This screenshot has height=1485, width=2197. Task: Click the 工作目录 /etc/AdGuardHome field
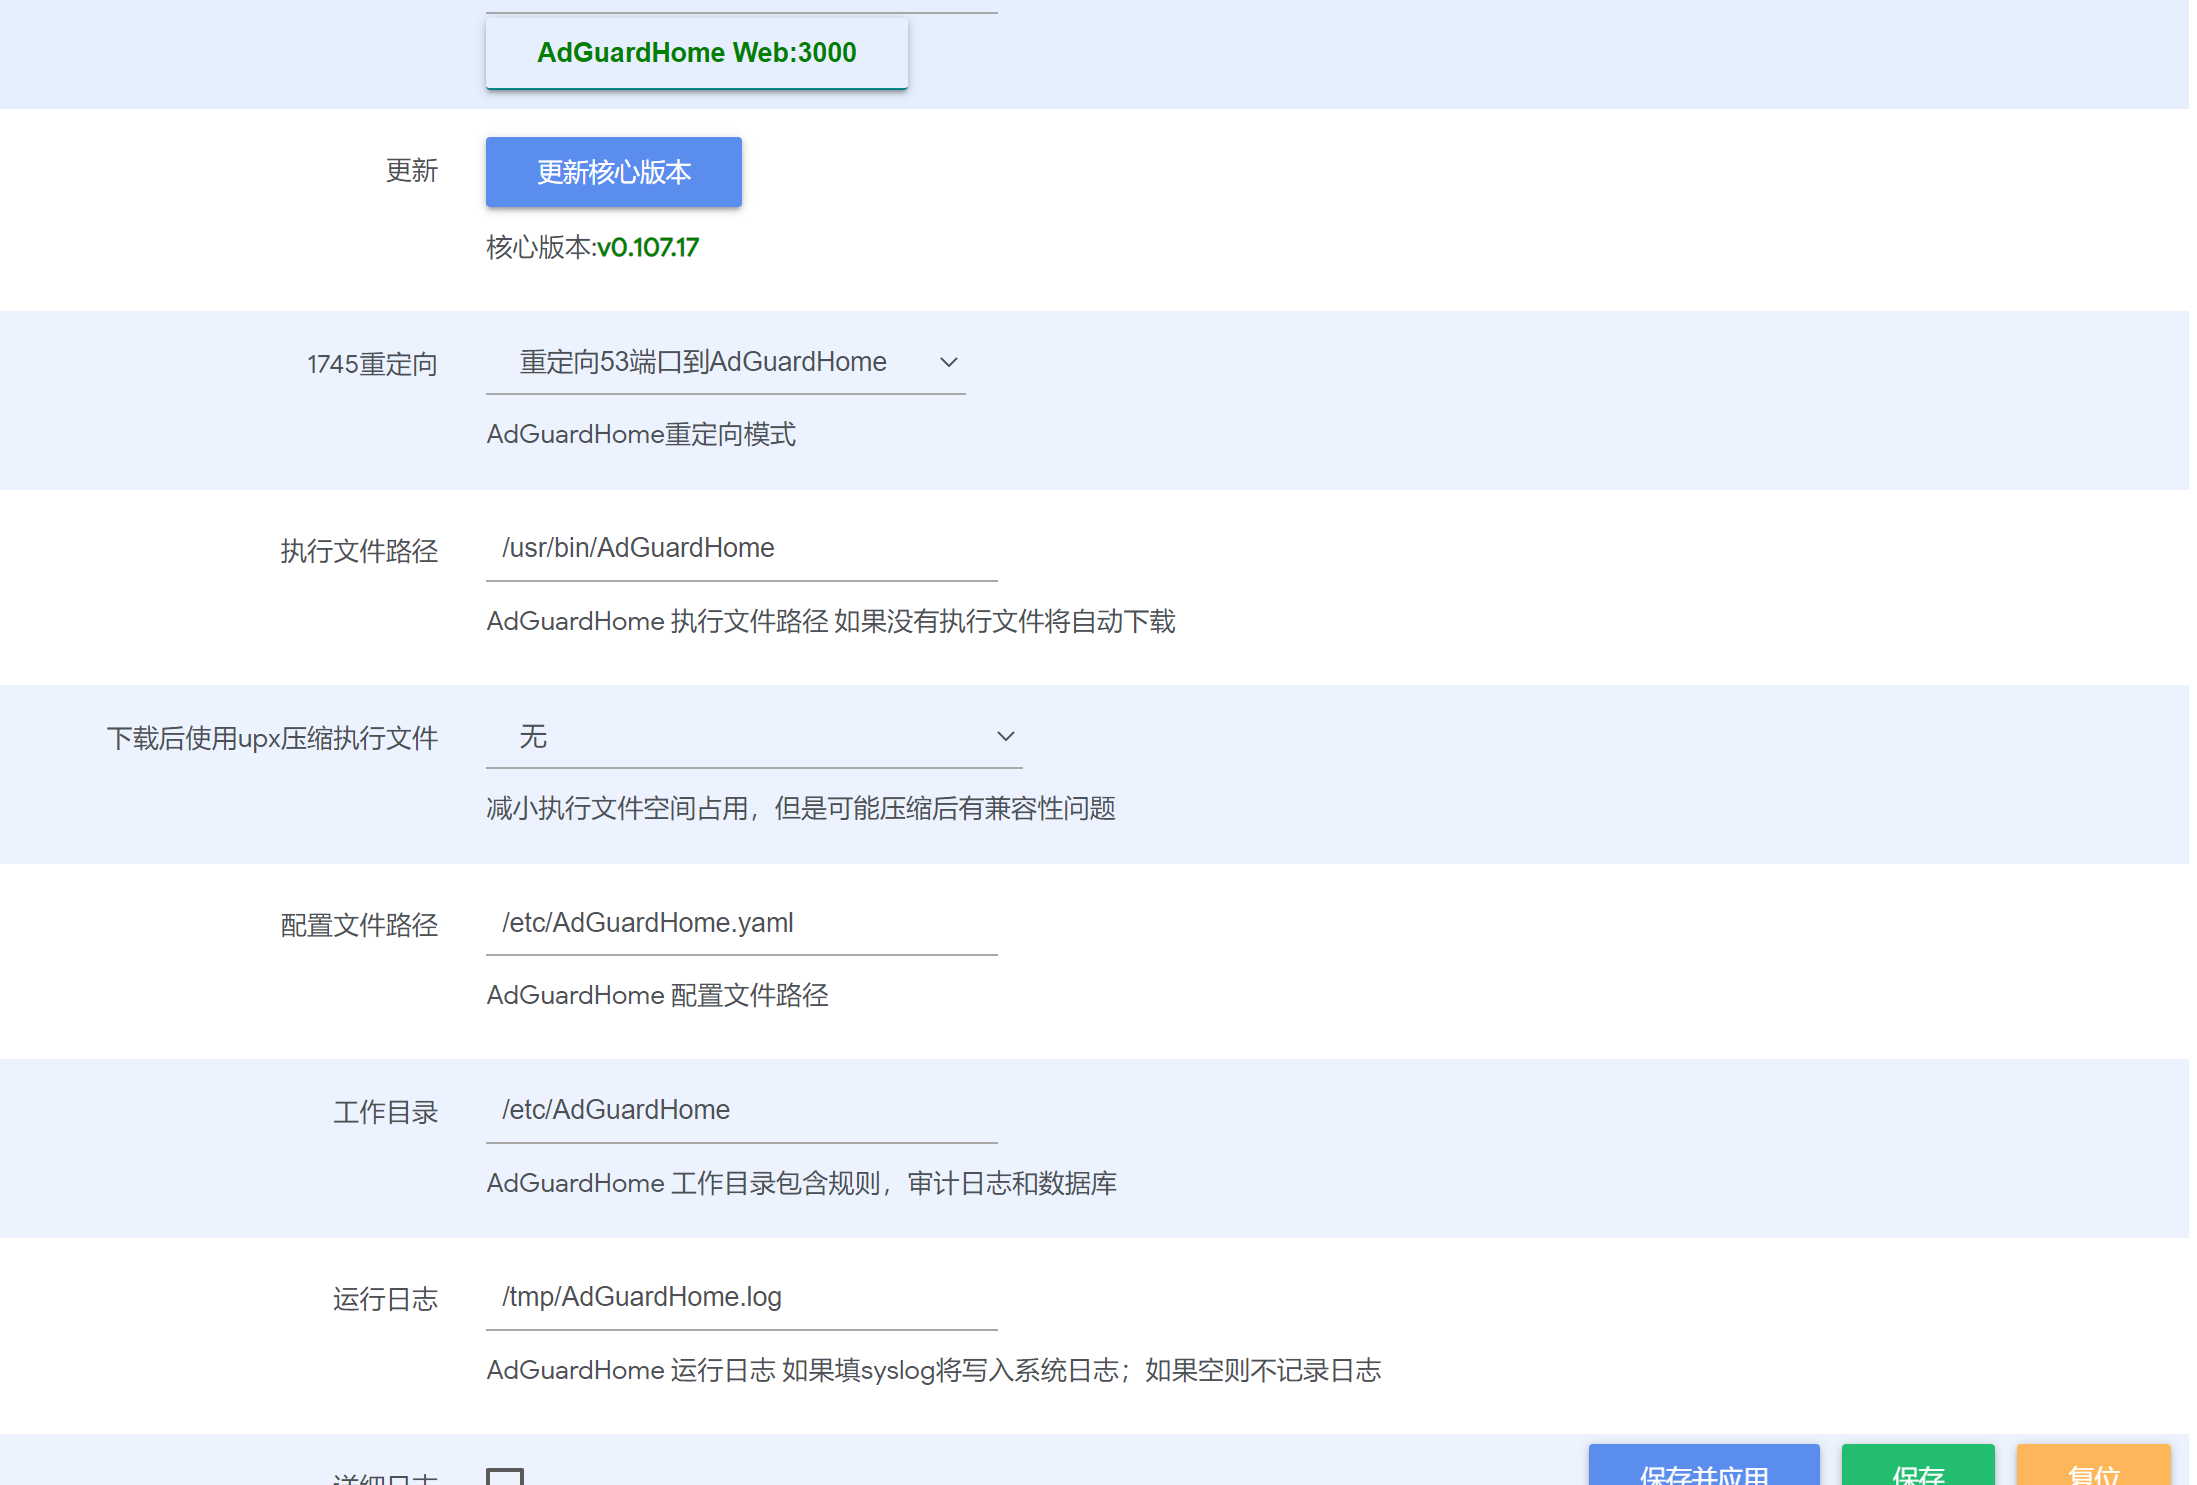(x=741, y=1110)
